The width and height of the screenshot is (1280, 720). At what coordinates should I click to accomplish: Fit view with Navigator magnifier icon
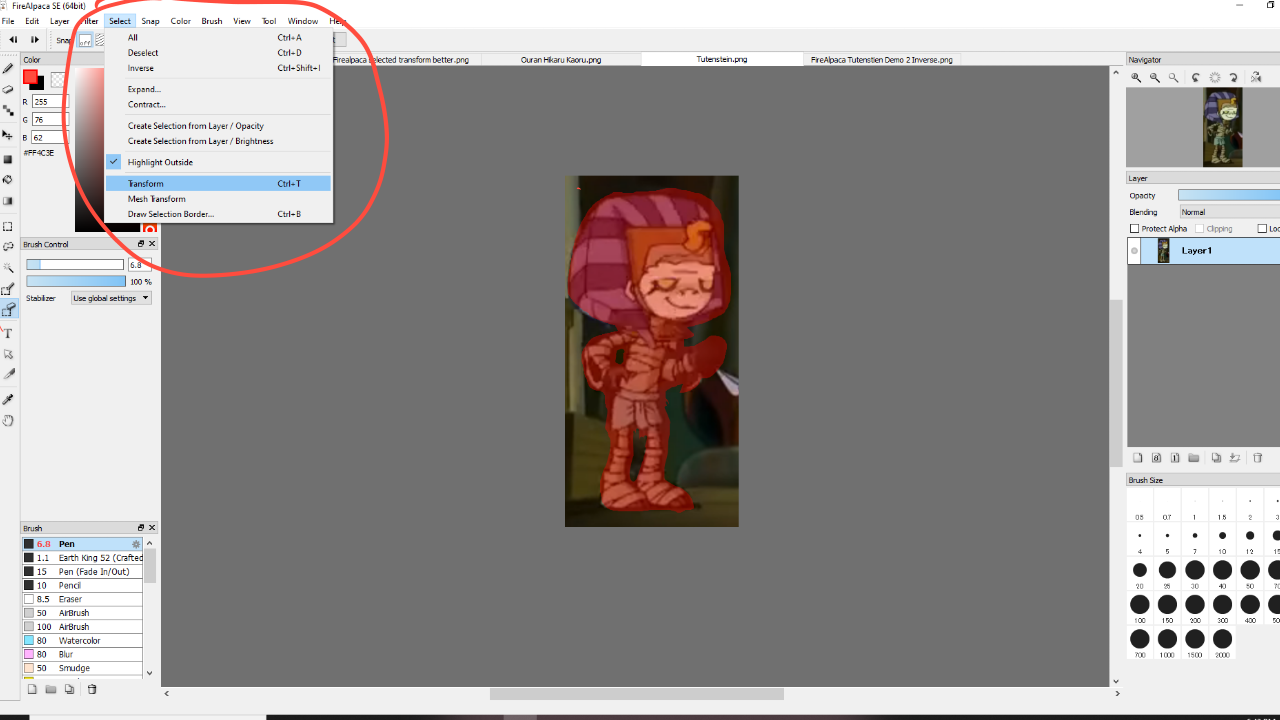click(1174, 77)
